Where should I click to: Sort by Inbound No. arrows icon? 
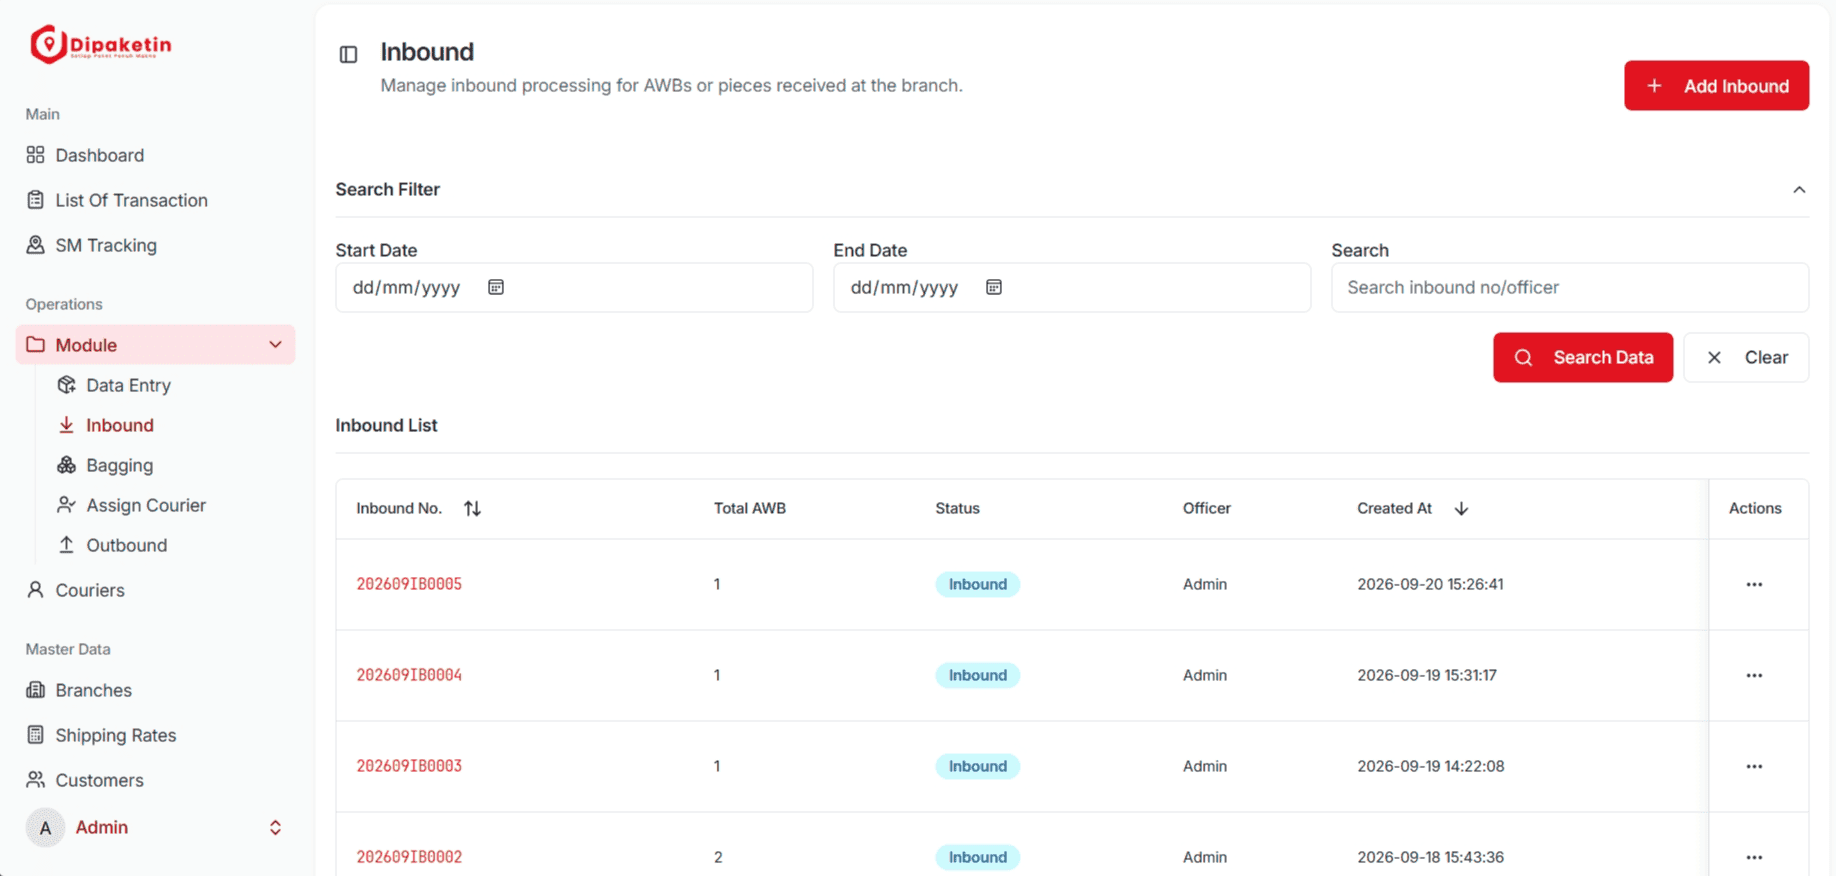[473, 508]
